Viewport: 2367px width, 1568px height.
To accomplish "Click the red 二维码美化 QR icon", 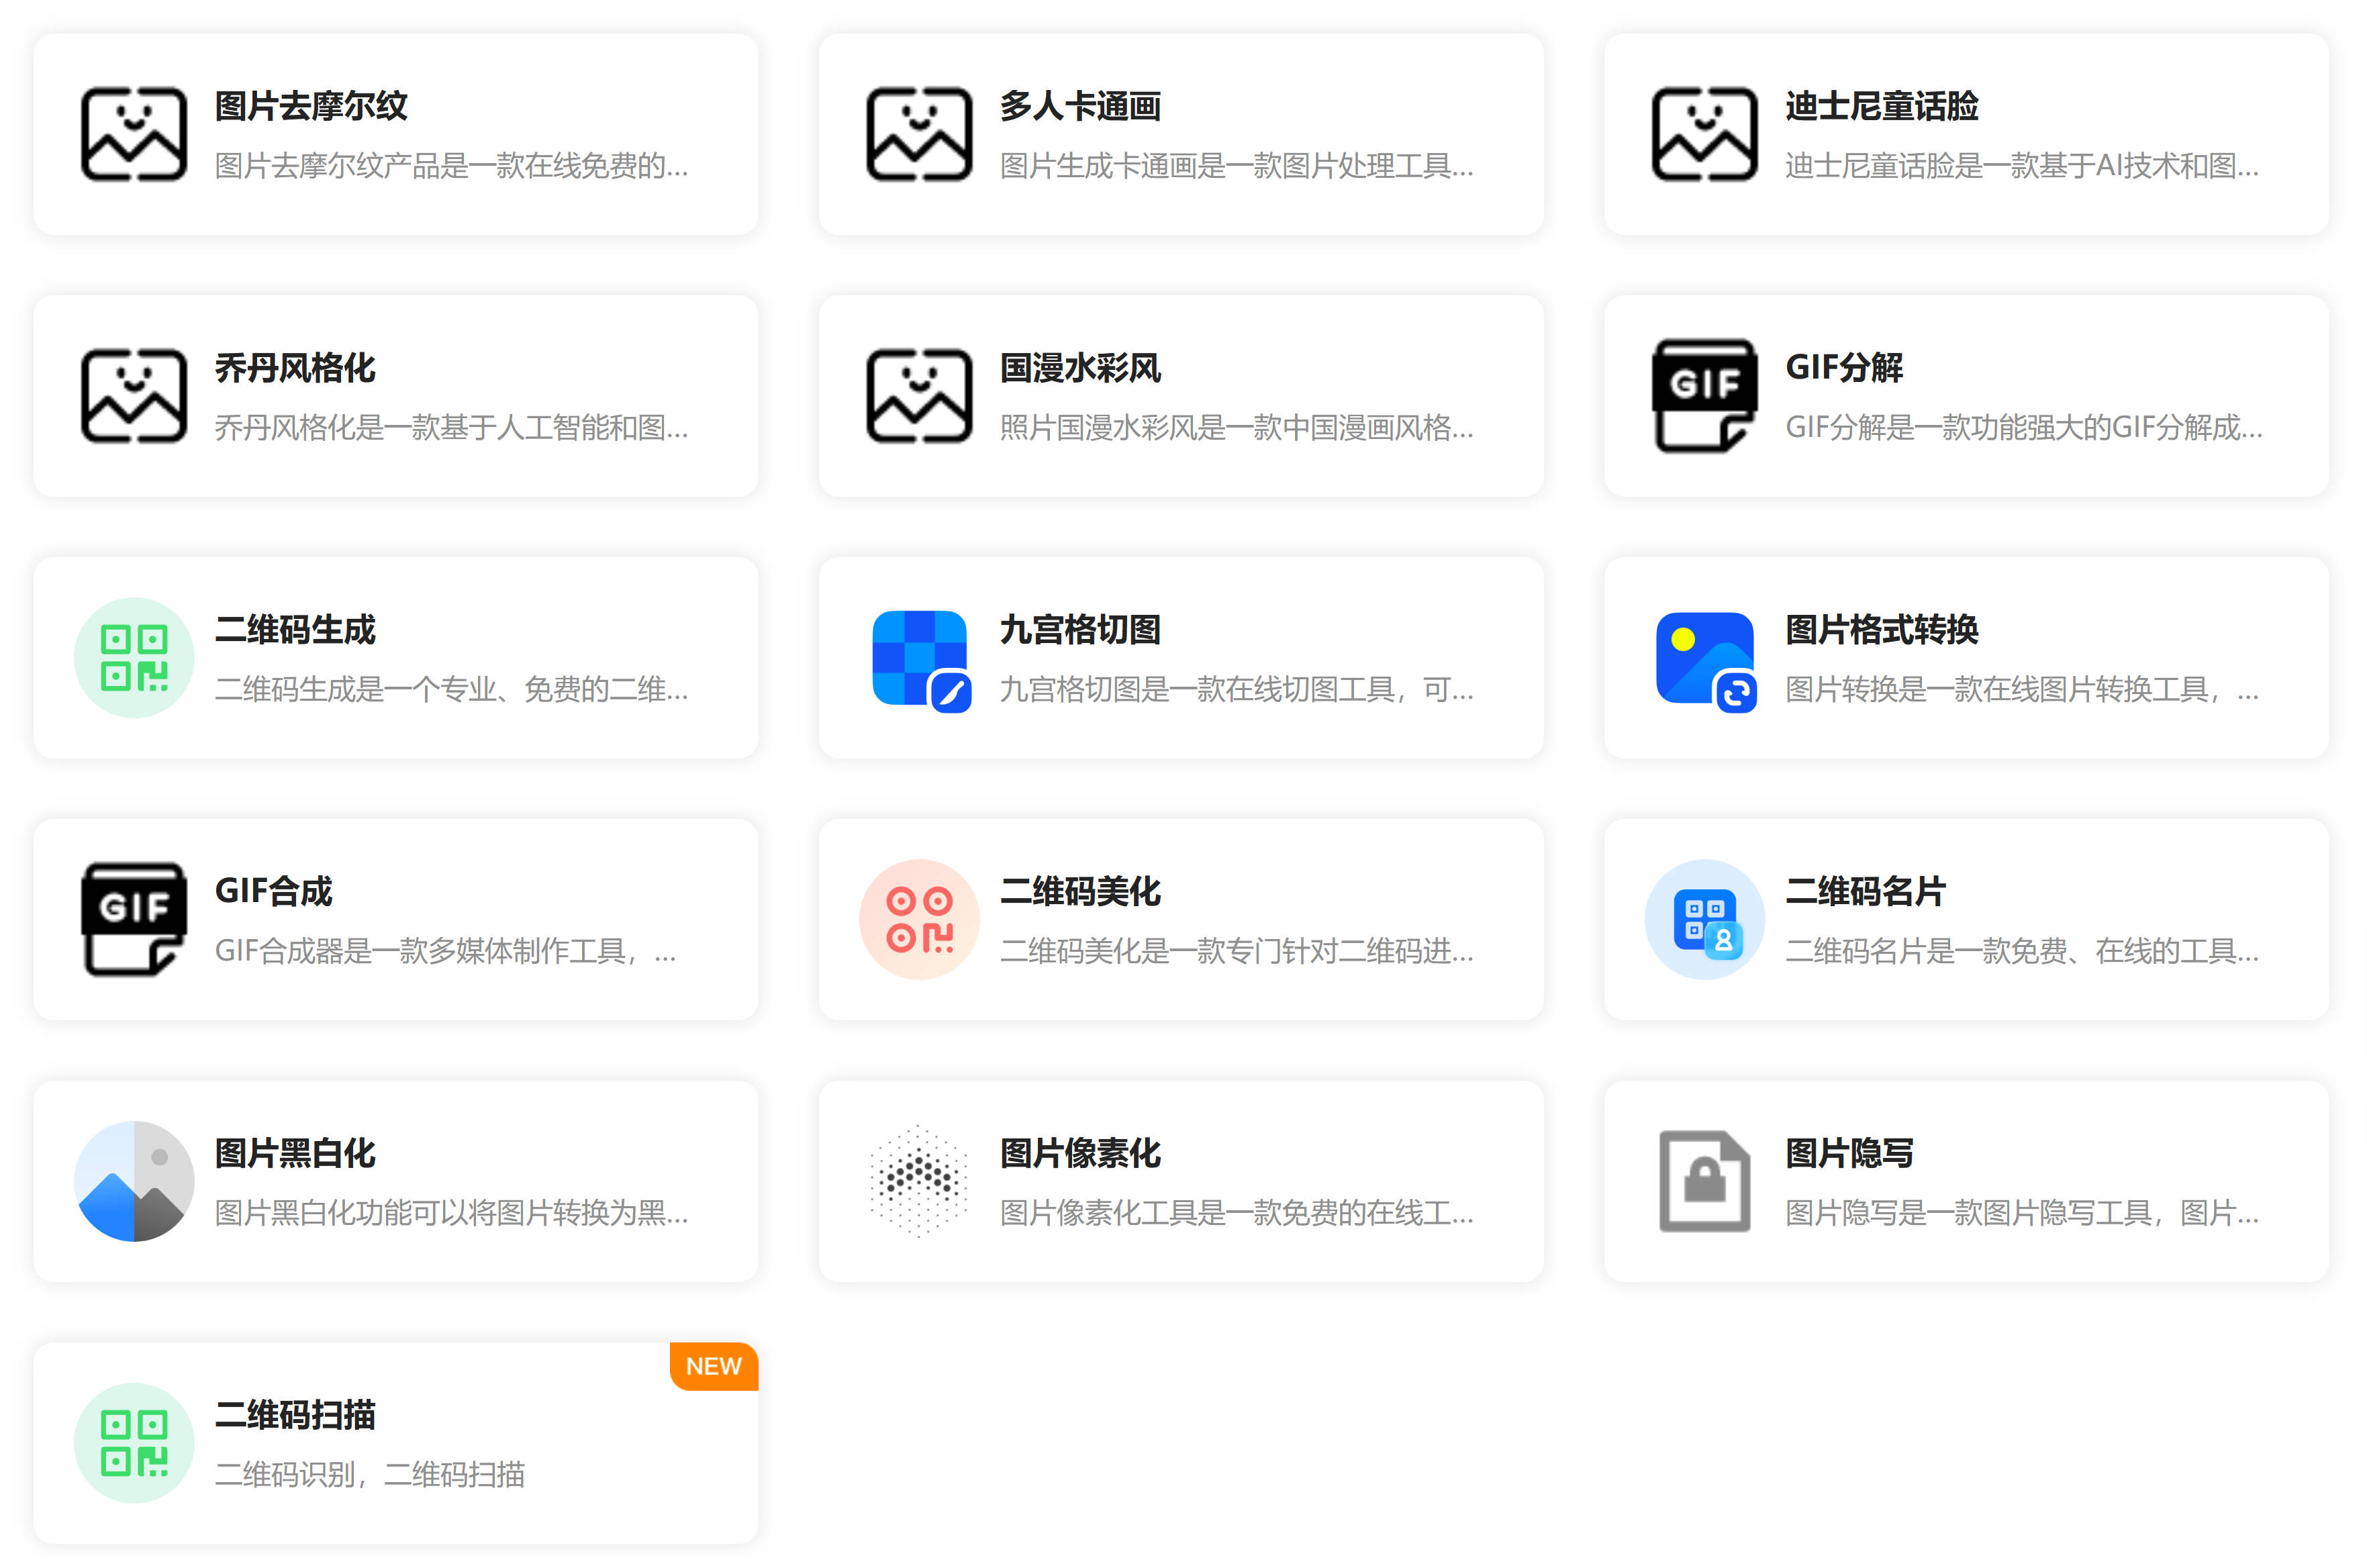I will (x=919, y=919).
